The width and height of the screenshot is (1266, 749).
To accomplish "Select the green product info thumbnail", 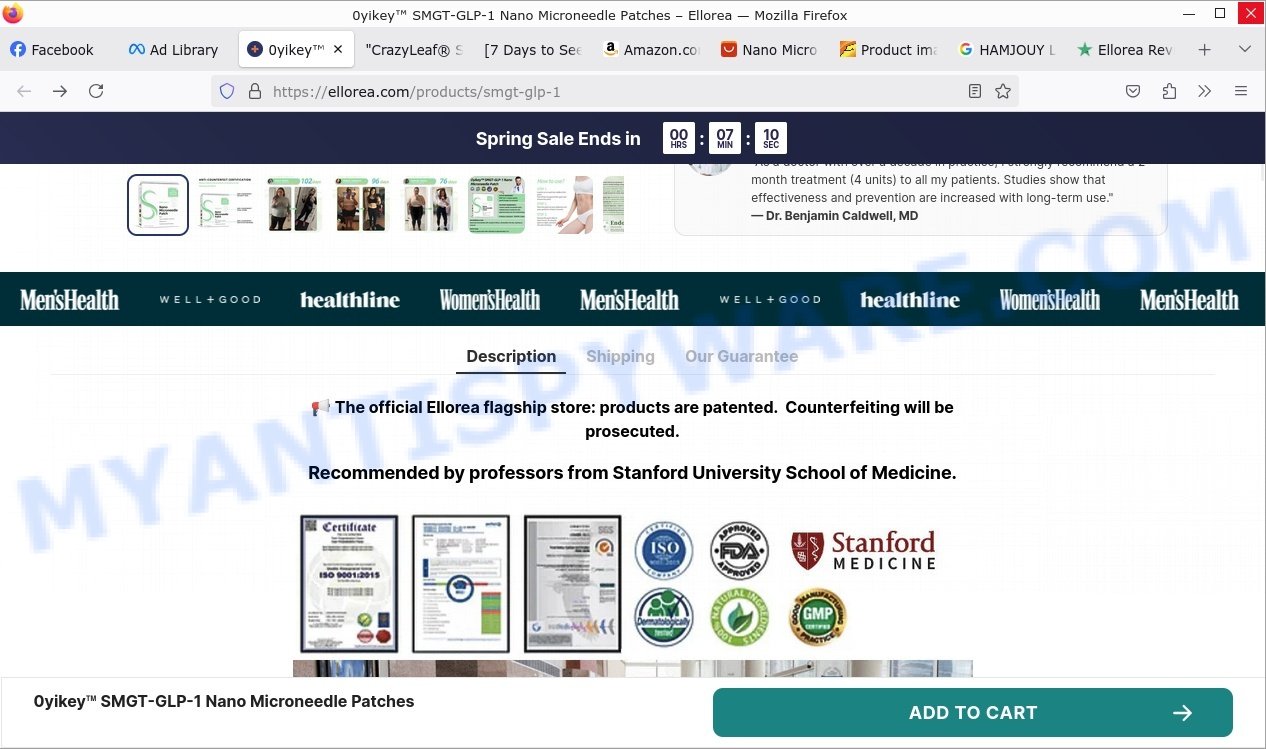I will point(498,205).
